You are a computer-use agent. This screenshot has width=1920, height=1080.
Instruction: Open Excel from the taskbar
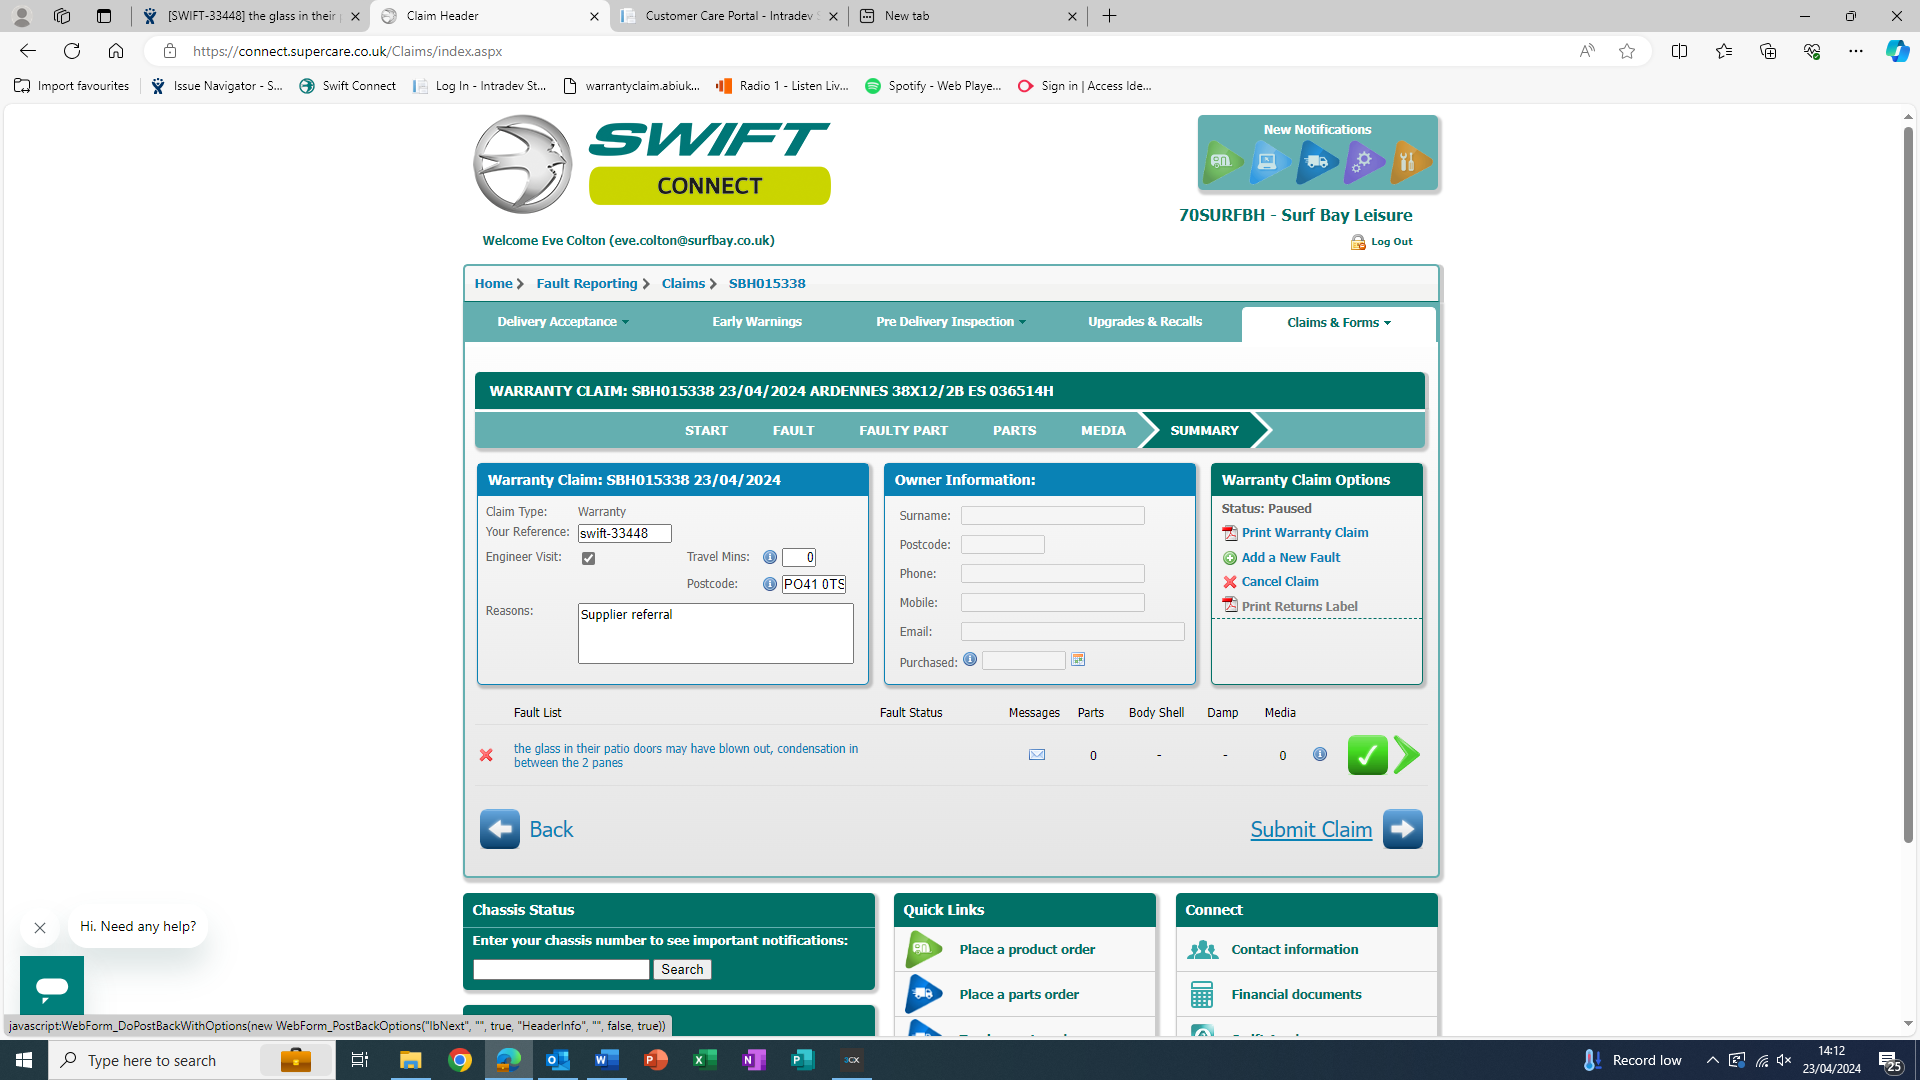click(705, 1060)
